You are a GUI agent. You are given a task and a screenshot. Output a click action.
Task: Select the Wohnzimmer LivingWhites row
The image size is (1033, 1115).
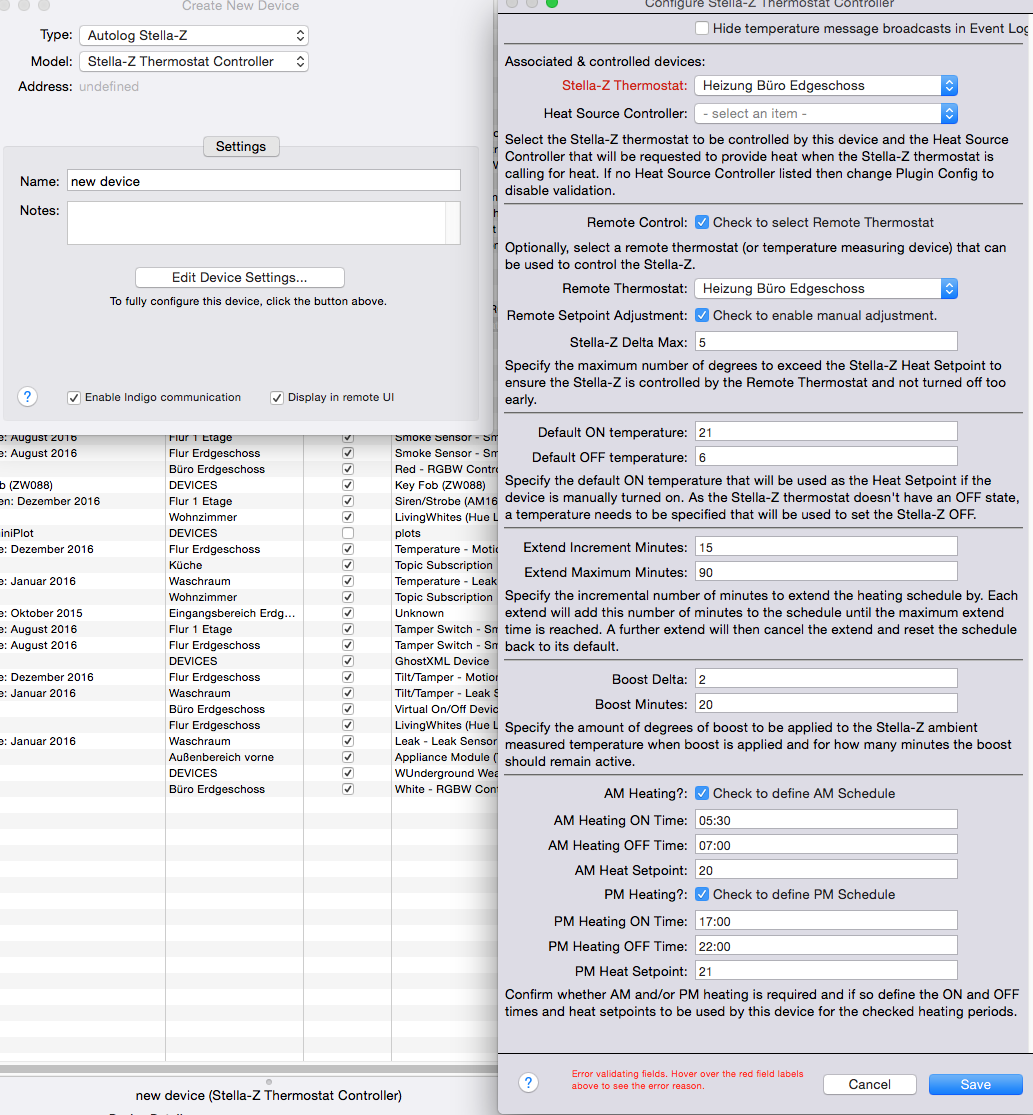click(x=249, y=517)
